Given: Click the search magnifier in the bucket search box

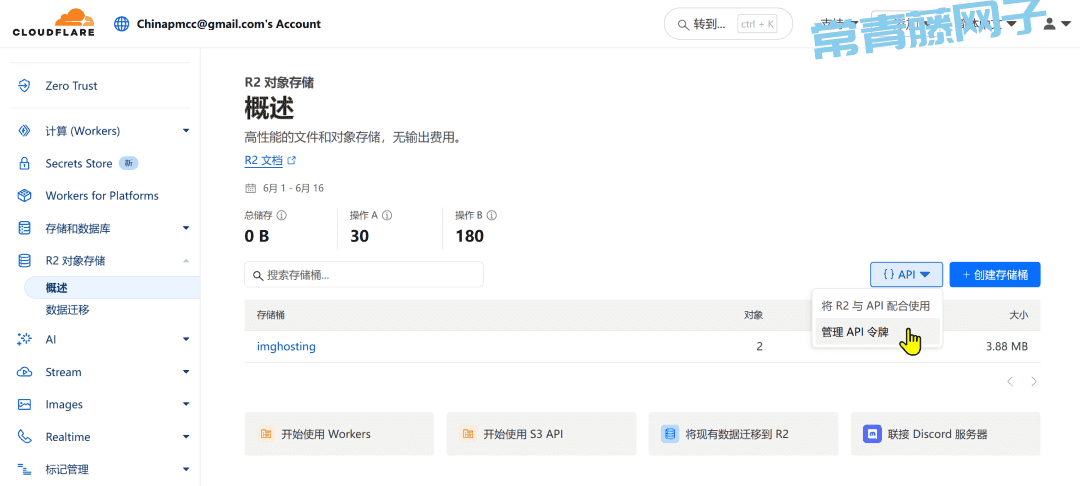Looking at the screenshot, I should coord(258,275).
